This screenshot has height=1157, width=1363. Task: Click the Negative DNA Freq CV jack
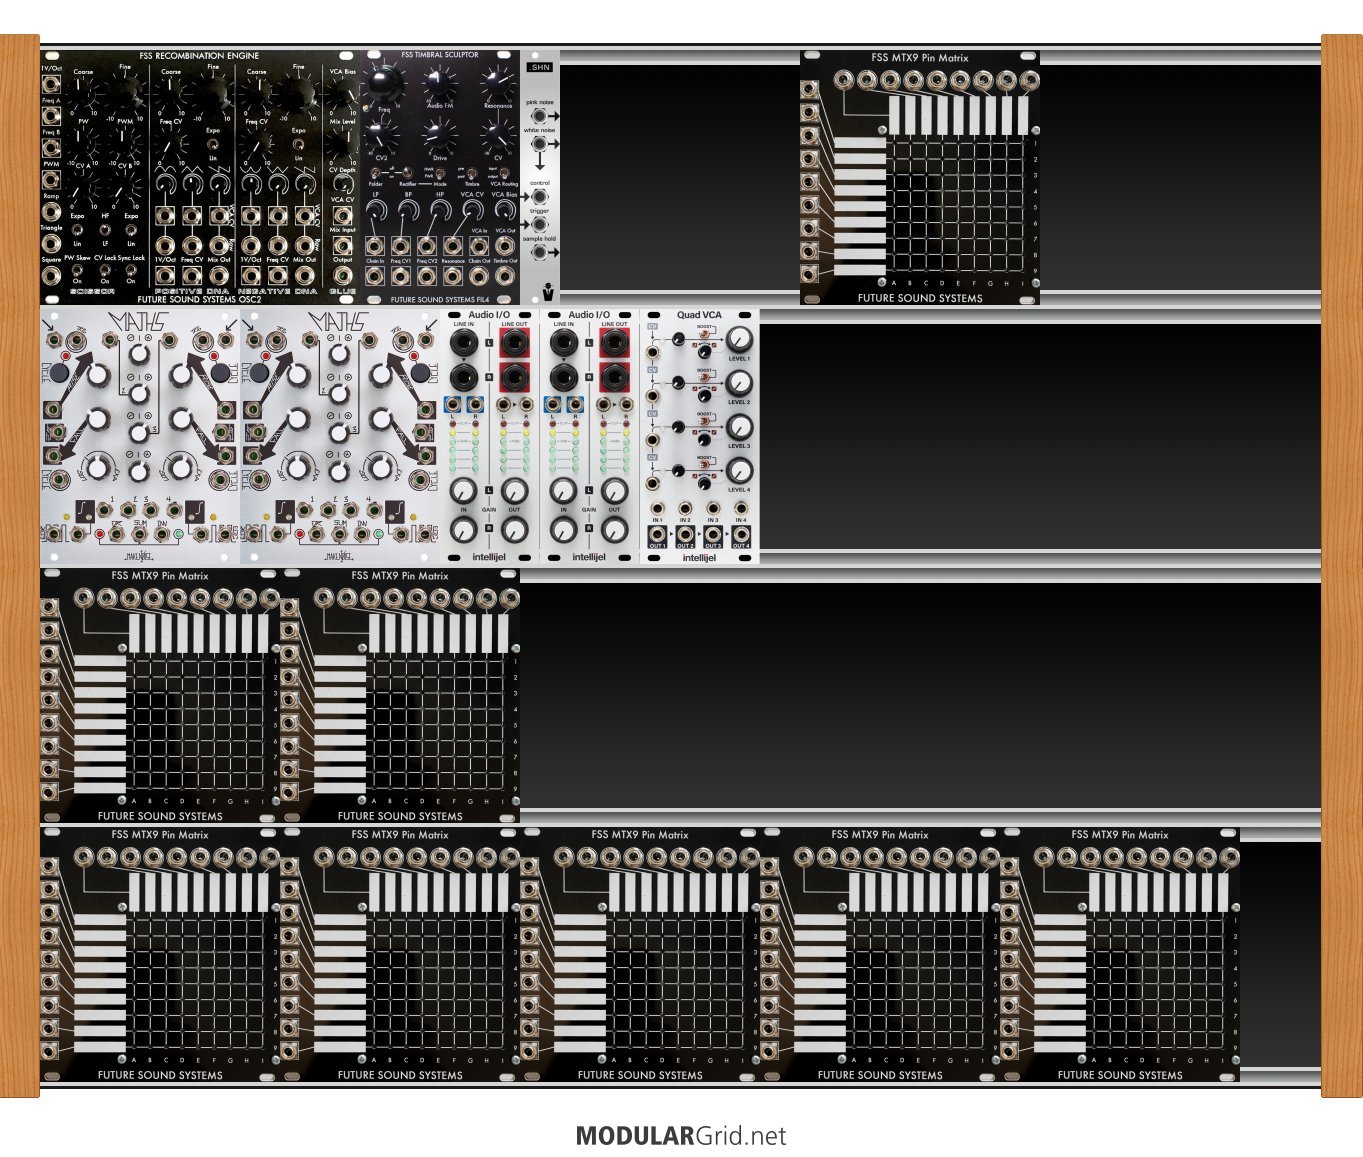[278, 274]
